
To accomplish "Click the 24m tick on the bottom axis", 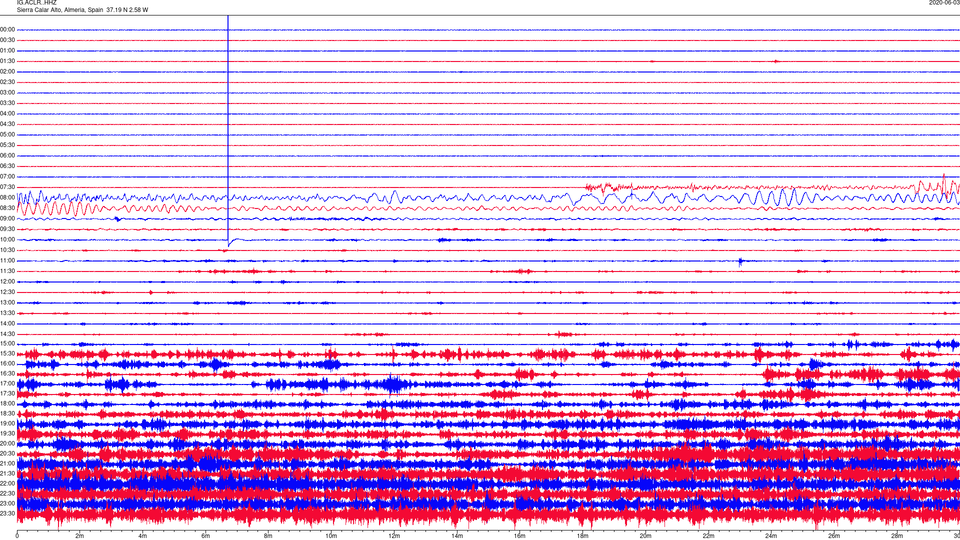I will (771, 536).
